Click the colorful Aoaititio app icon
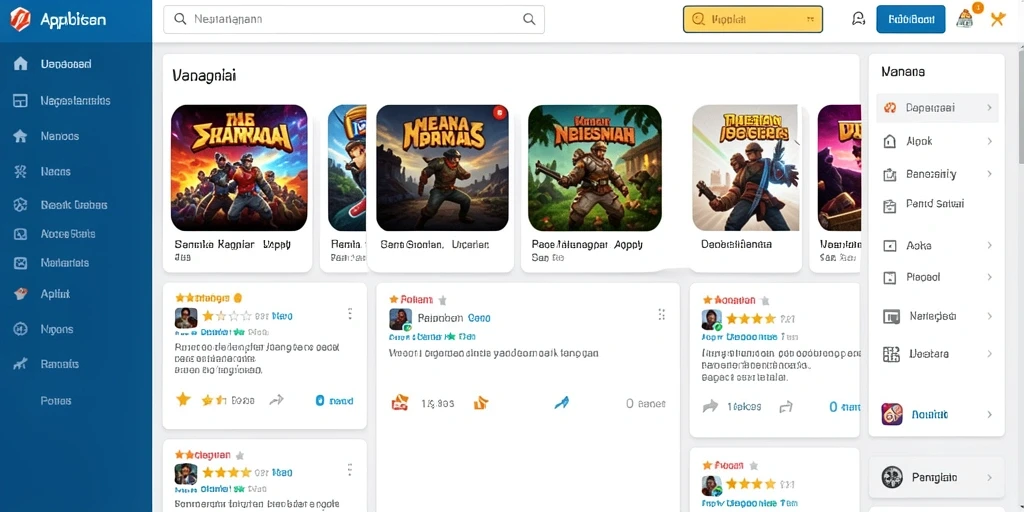The height and width of the screenshot is (512, 1024). coord(892,414)
